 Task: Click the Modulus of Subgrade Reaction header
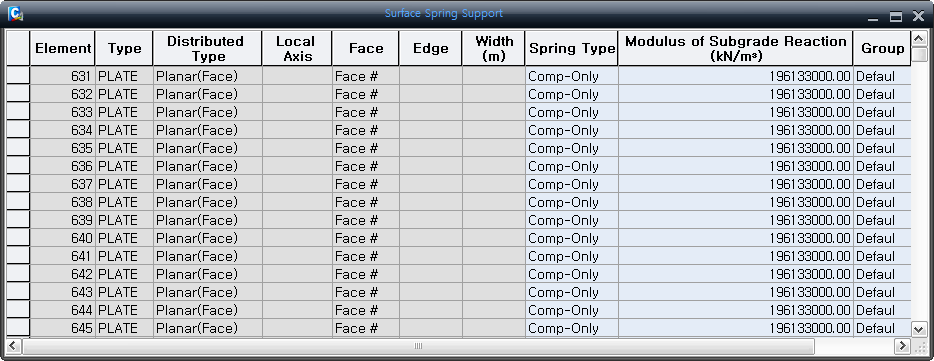click(x=736, y=48)
